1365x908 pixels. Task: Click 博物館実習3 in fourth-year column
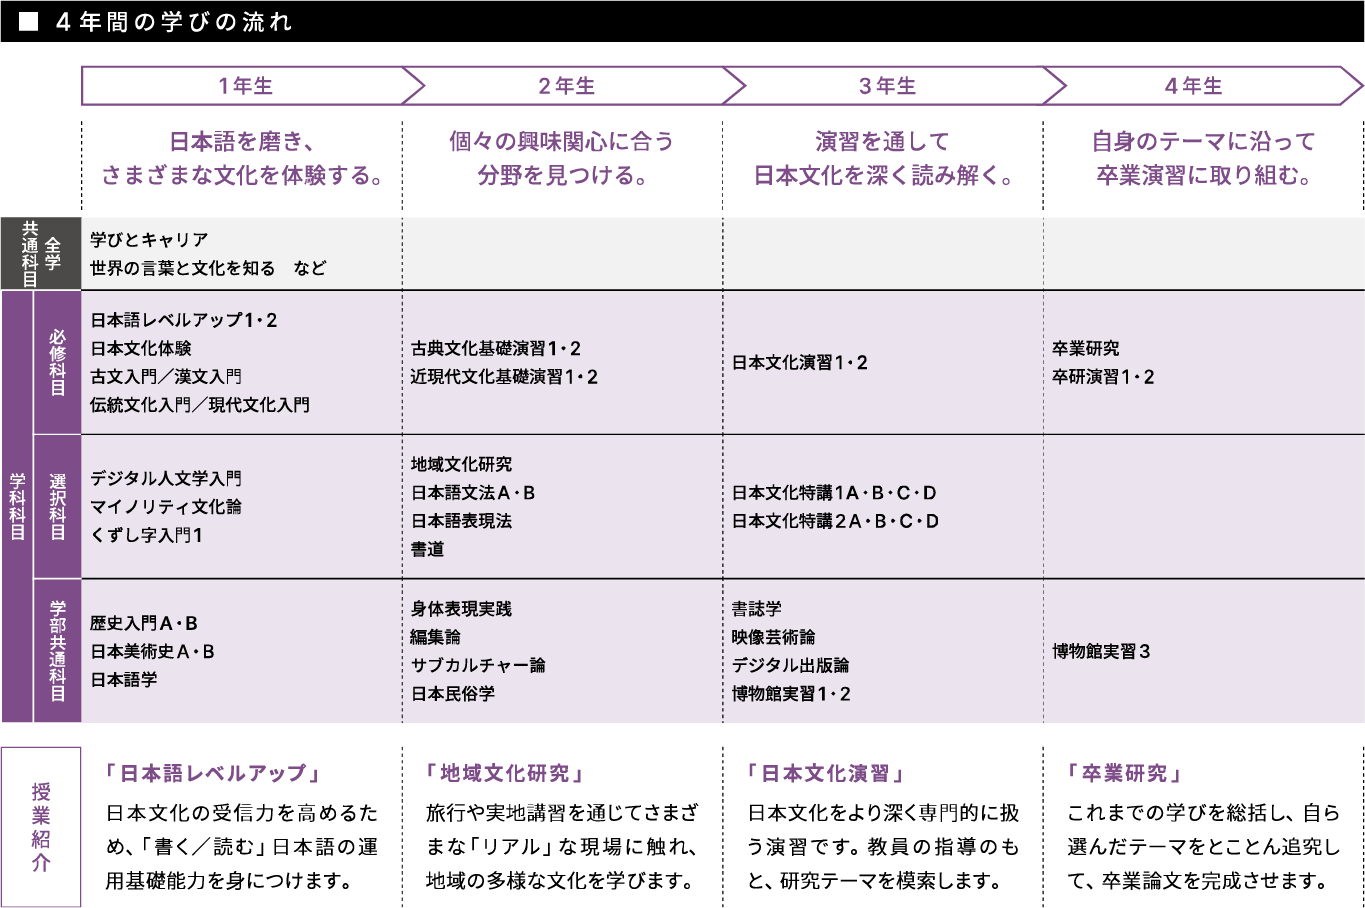1101,651
